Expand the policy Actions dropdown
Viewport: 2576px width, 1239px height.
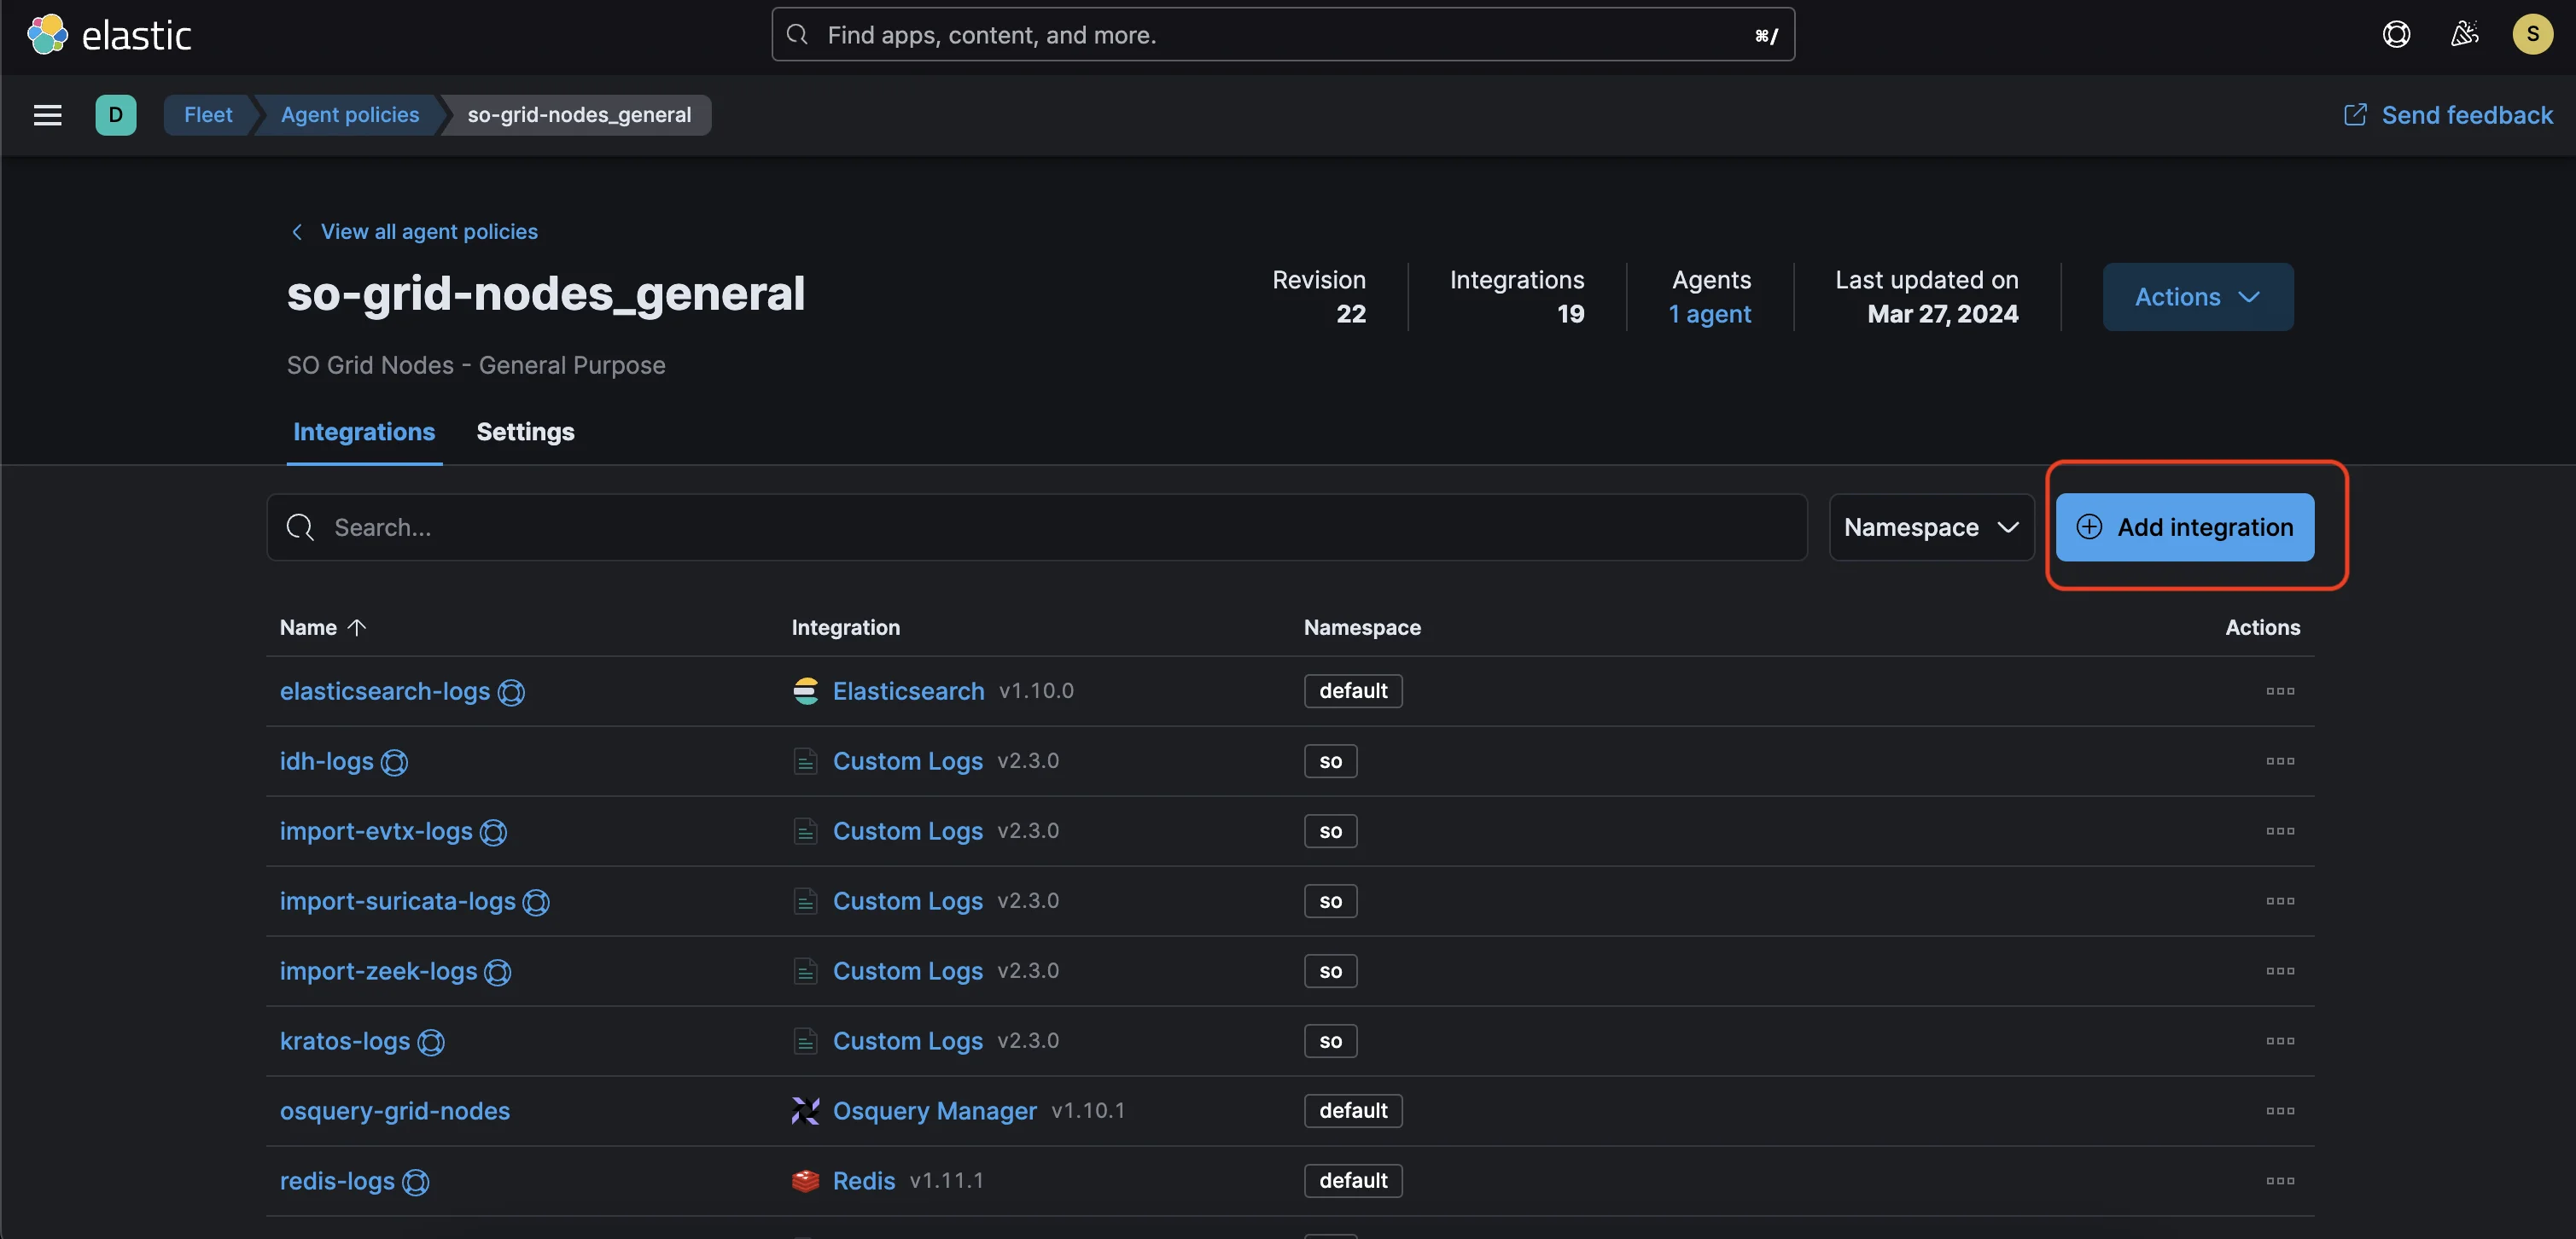pyautogui.click(x=2198, y=297)
